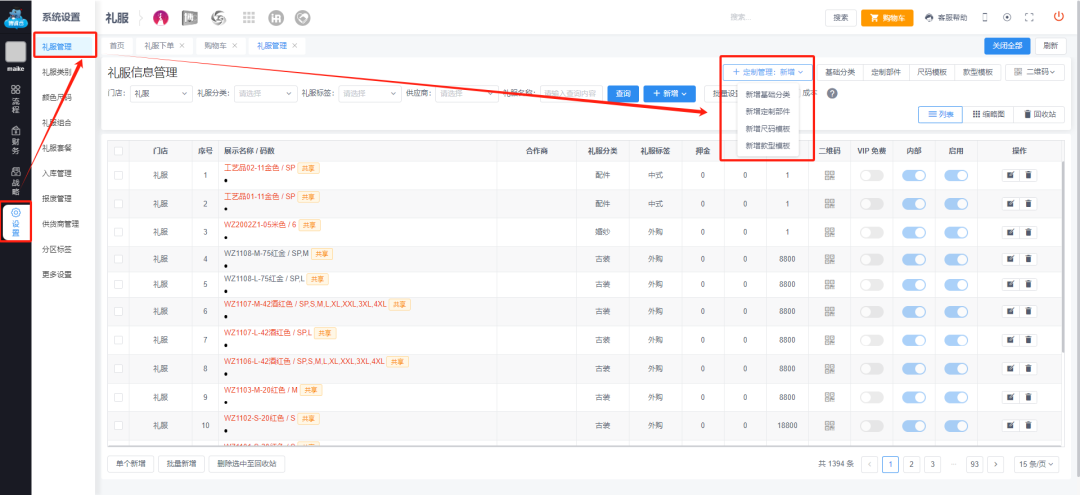The image size is (1080, 495).
Task: Select 新增款型模板 from the menu
Action: click(767, 146)
